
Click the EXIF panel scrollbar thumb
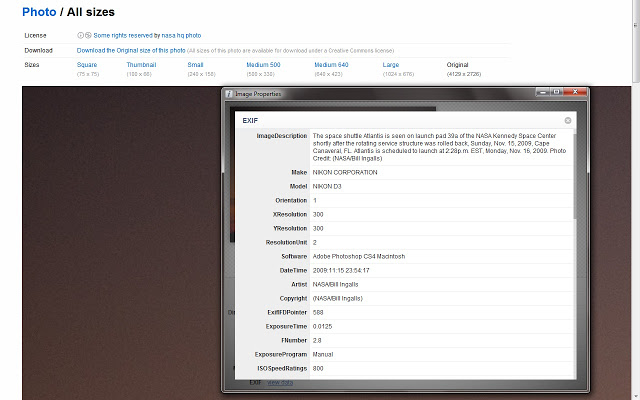tap(575, 176)
